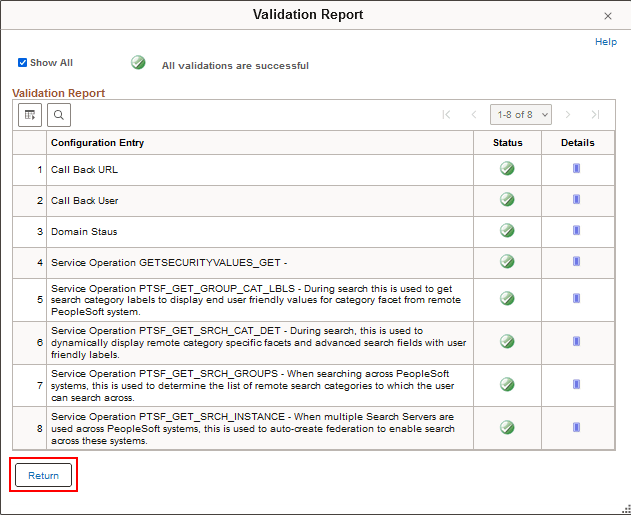This screenshot has width=631, height=515.
Task: Click status checkmark for Call Back URL
Action: tap(507, 169)
